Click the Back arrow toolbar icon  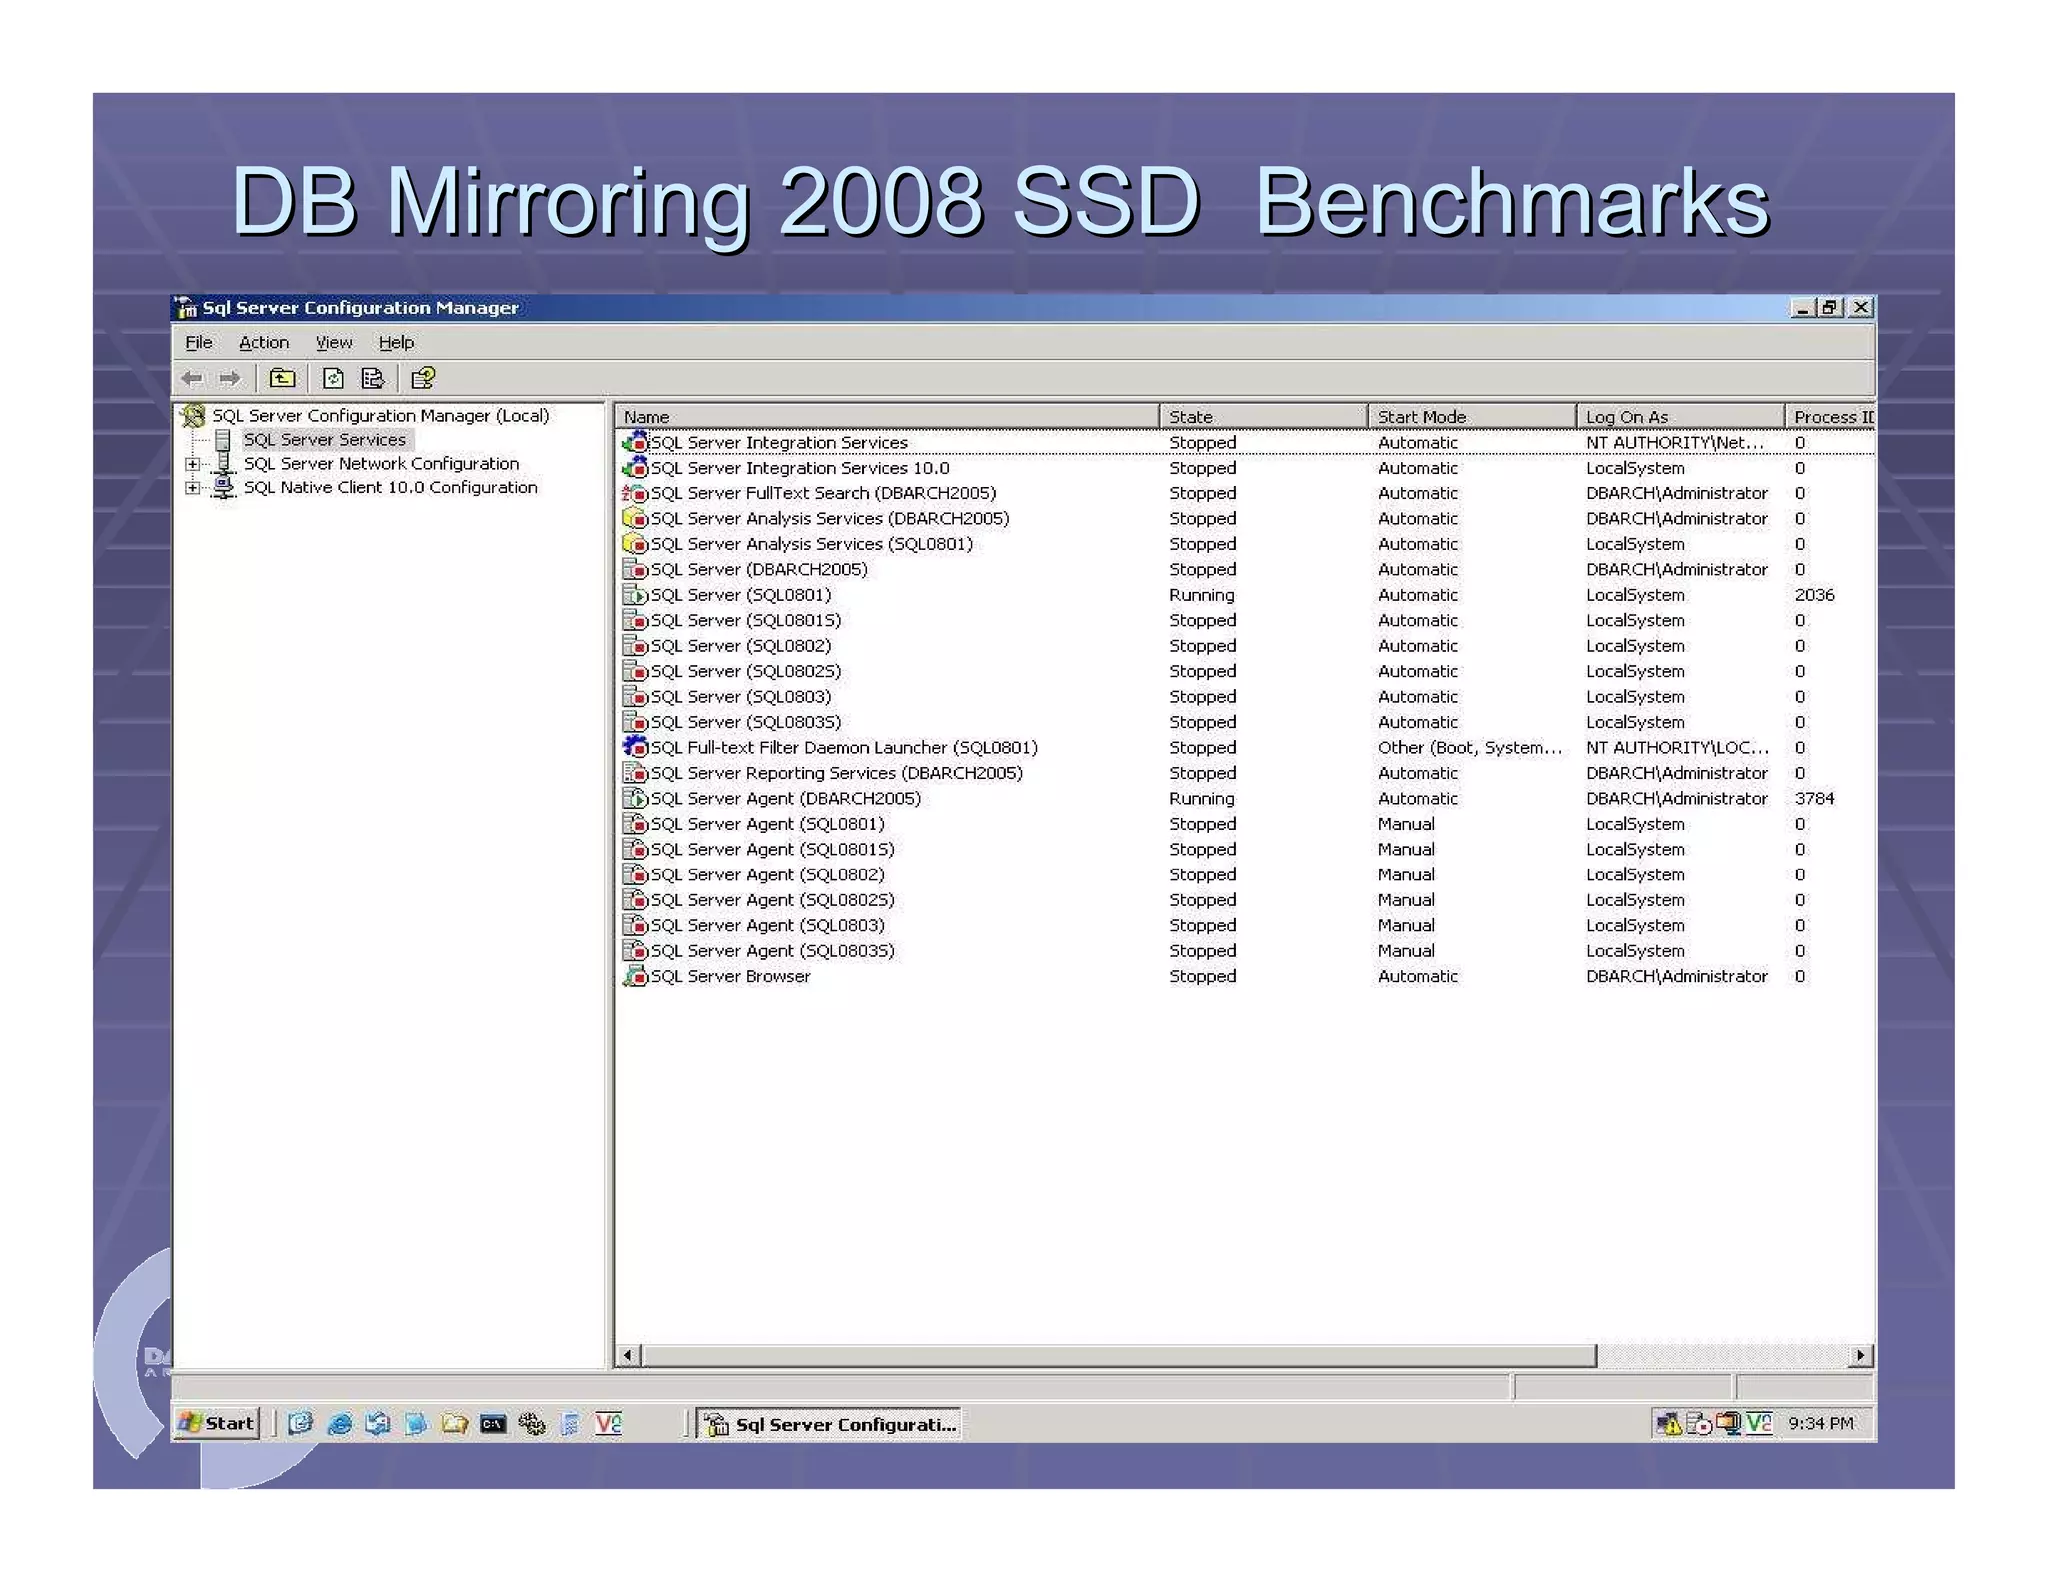pyautogui.click(x=192, y=379)
